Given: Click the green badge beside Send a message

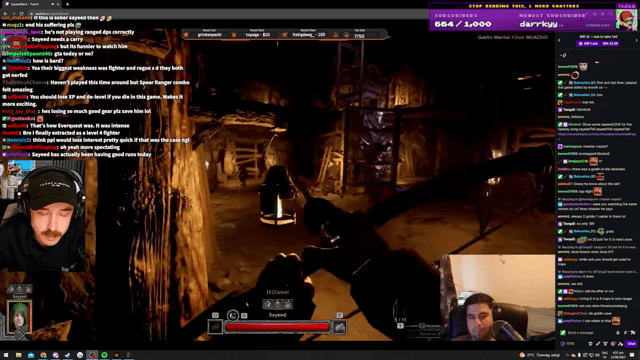Looking at the screenshot, I should click(563, 333).
